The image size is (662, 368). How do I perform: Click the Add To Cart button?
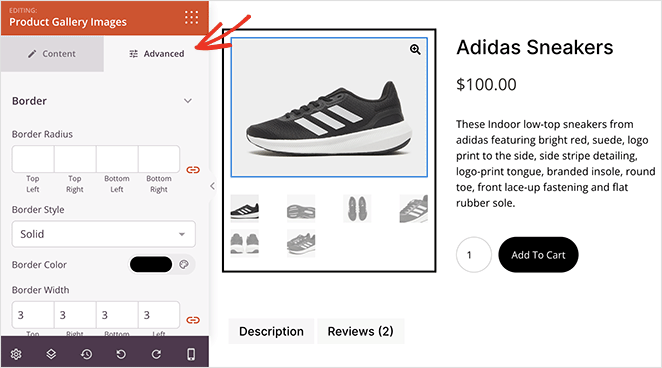pyautogui.click(x=538, y=255)
